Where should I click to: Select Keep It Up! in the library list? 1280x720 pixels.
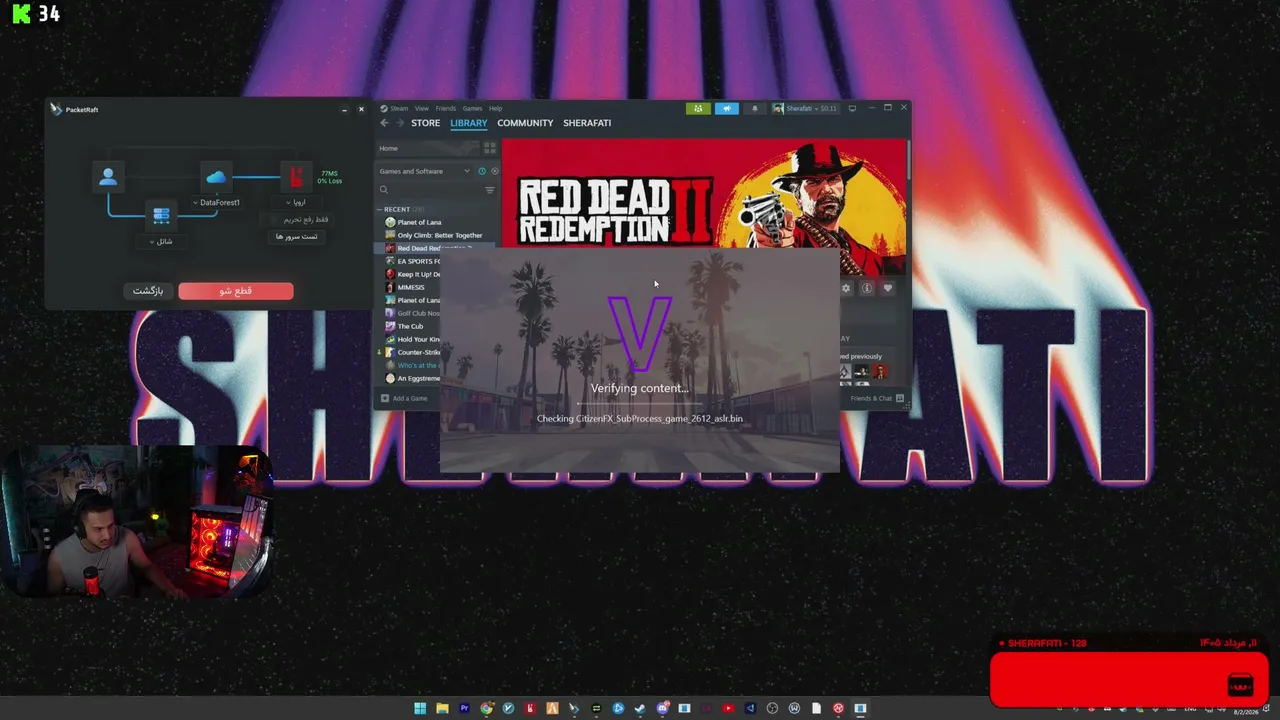412,274
